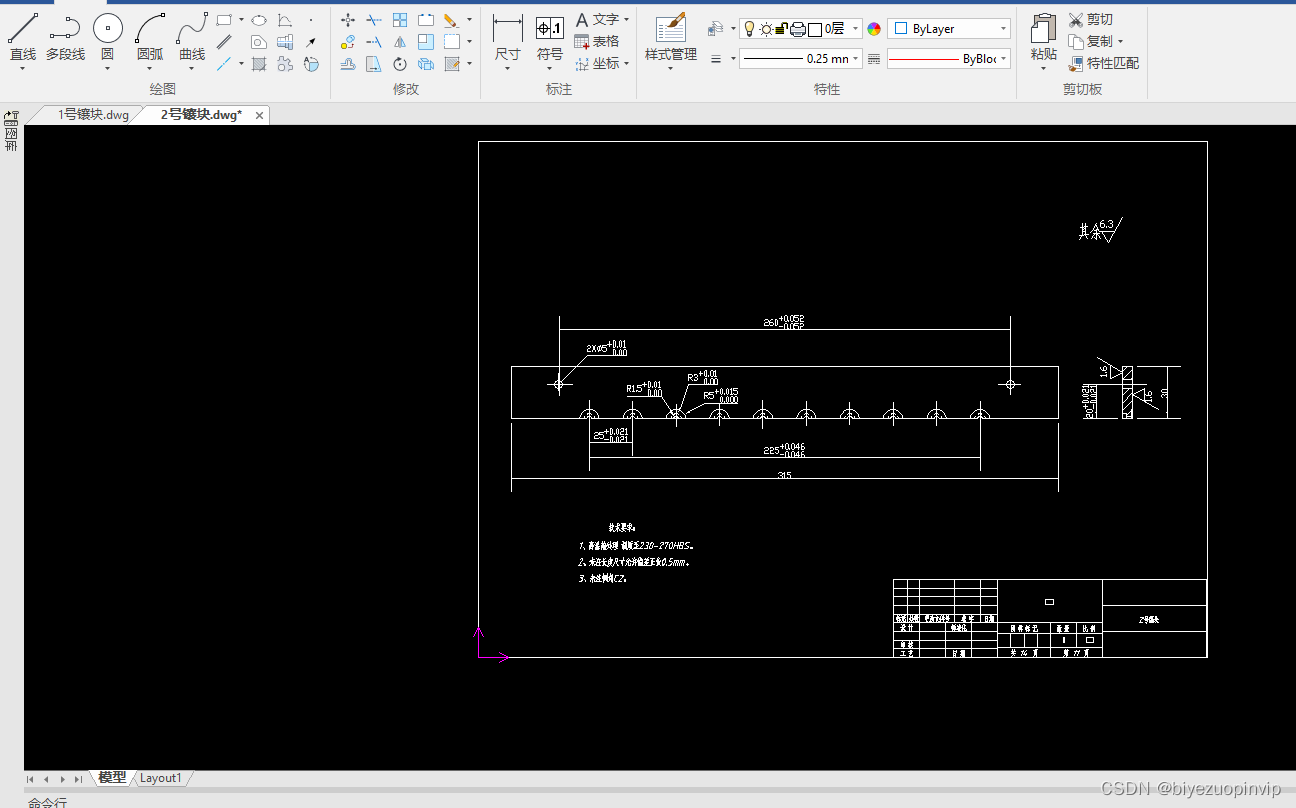The height and width of the screenshot is (808, 1296).
Task: Select the 315 overall dimension text
Action: pyautogui.click(x=784, y=476)
